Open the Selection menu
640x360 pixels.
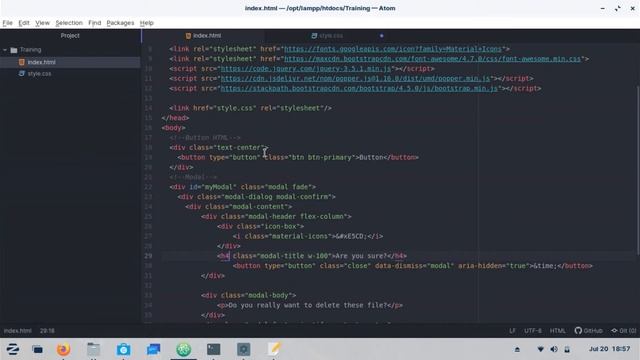[x=69, y=23]
